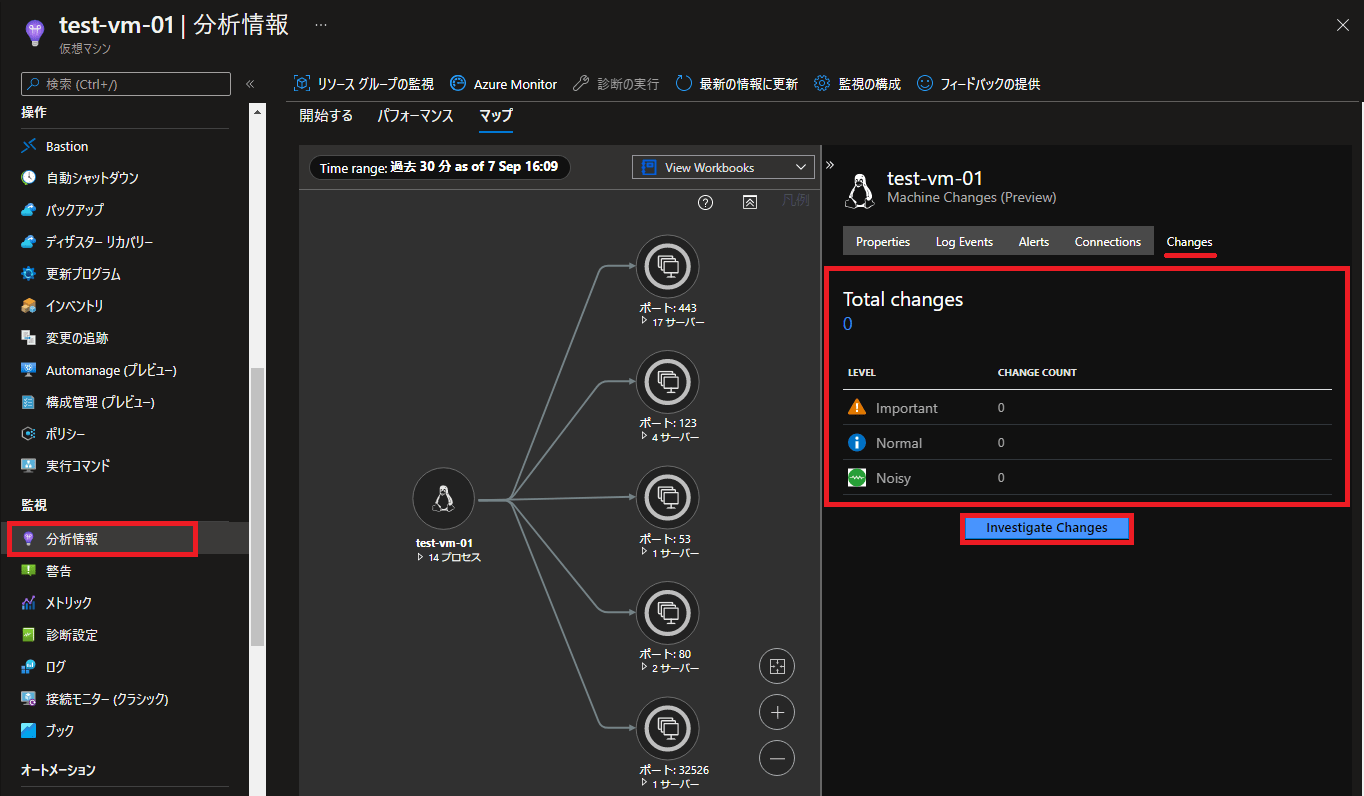Click 最新の情報に更新 refresh button
The height and width of the screenshot is (796, 1364).
(737, 84)
